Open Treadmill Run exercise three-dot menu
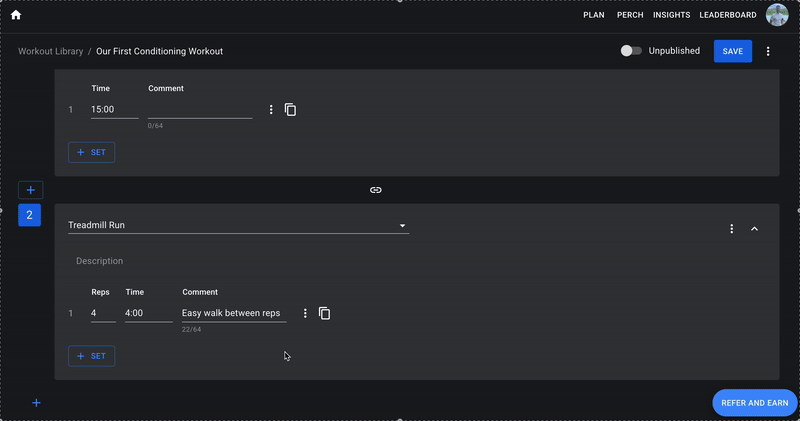The width and height of the screenshot is (800, 421). 732,229
